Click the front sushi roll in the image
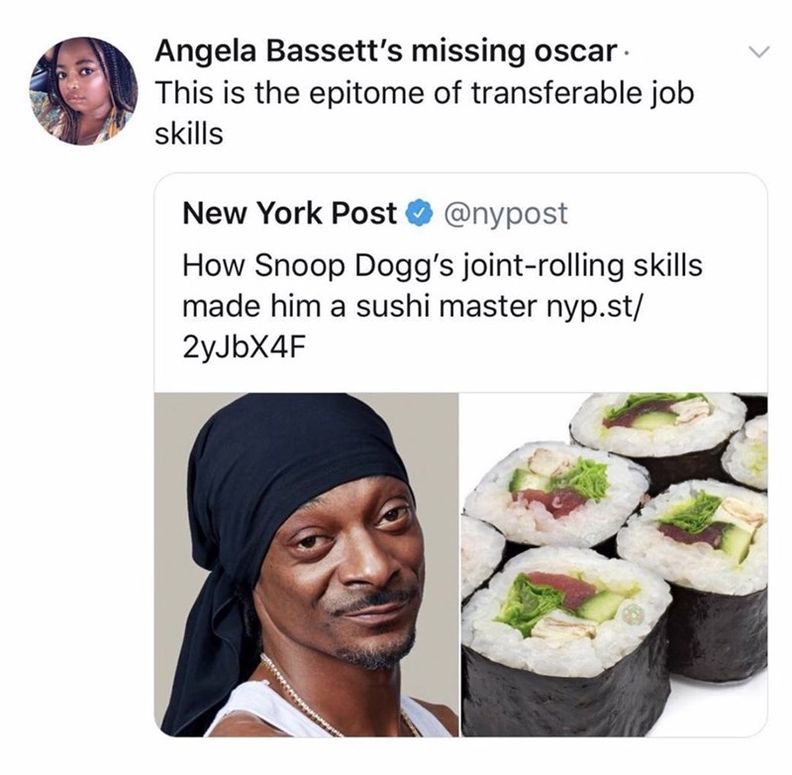 tap(566, 642)
